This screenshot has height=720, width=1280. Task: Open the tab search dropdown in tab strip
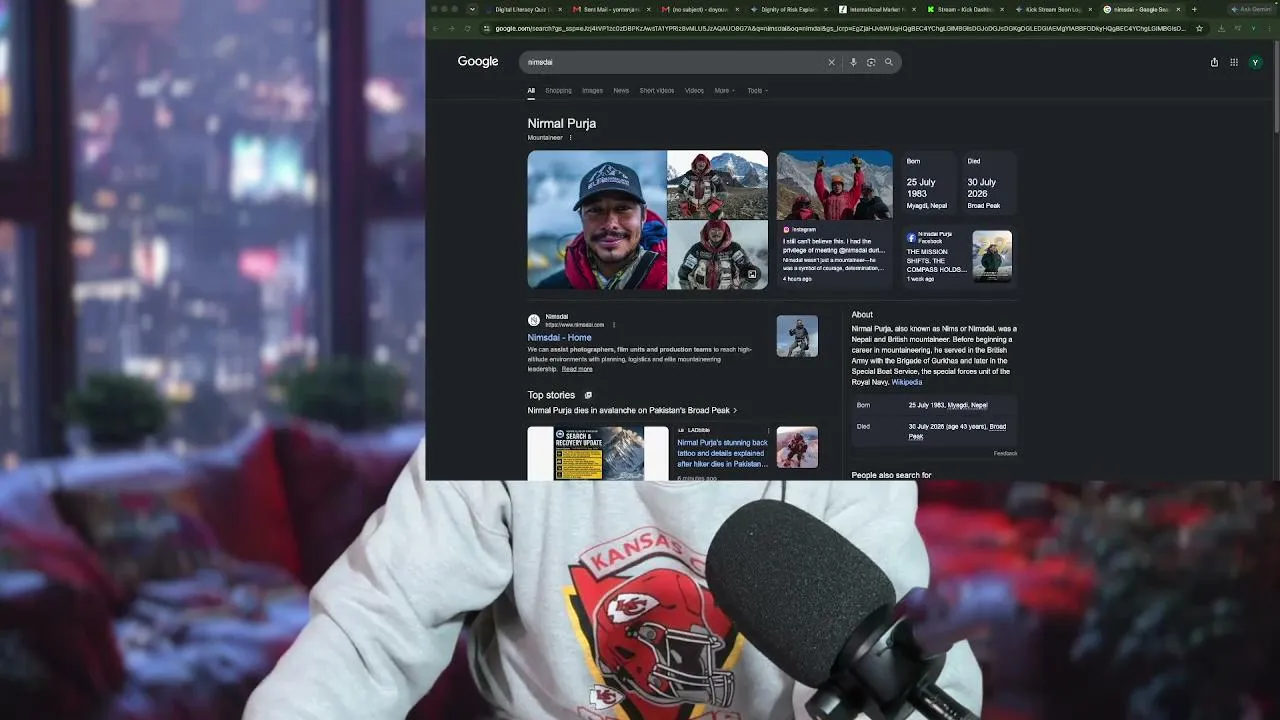(472, 9)
